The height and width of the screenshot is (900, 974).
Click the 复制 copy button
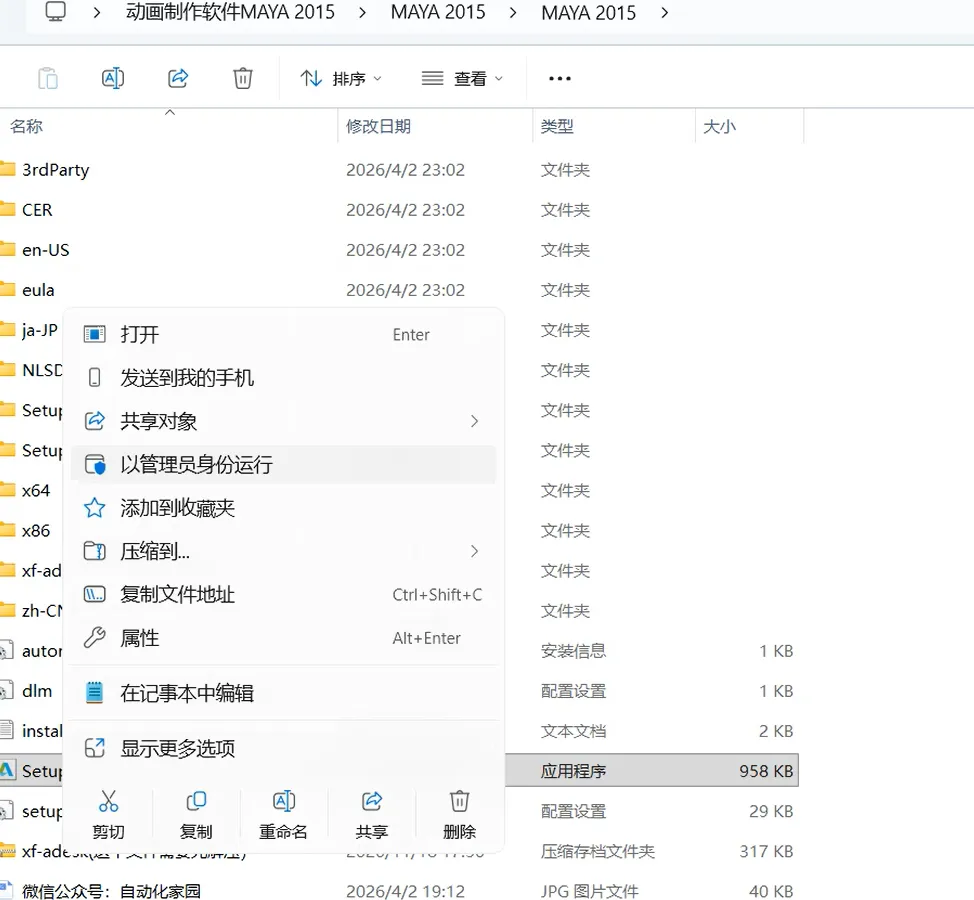tap(196, 814)
